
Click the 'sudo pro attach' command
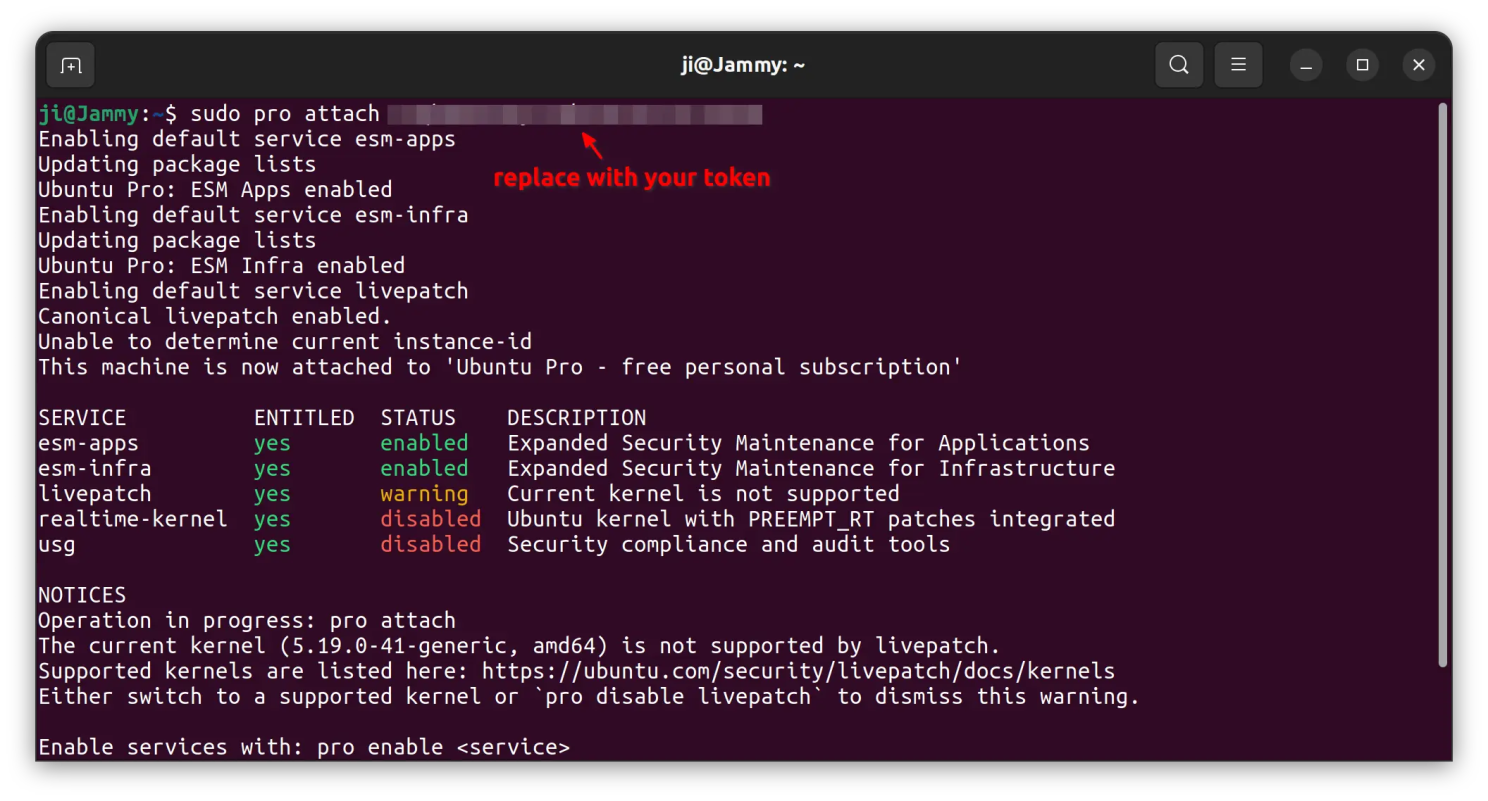pos(285,114)
